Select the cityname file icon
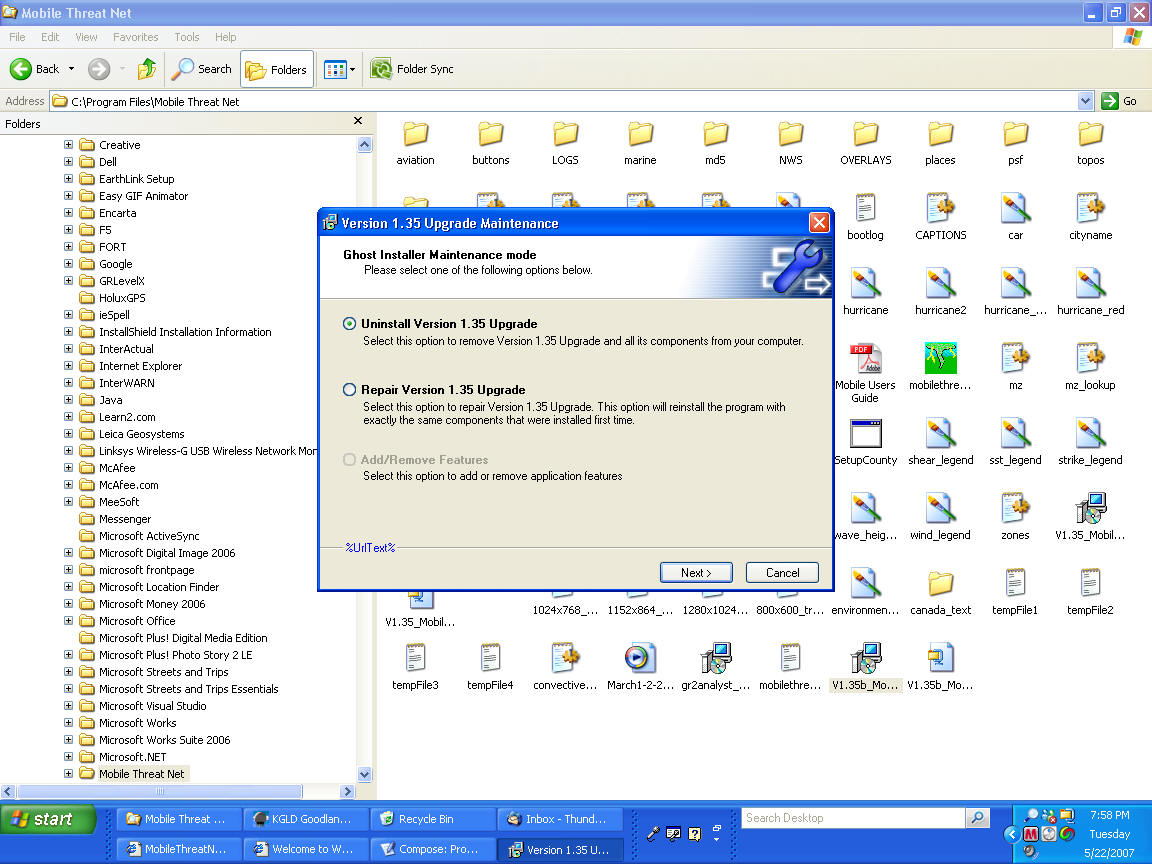 [x=1090, y=209]
